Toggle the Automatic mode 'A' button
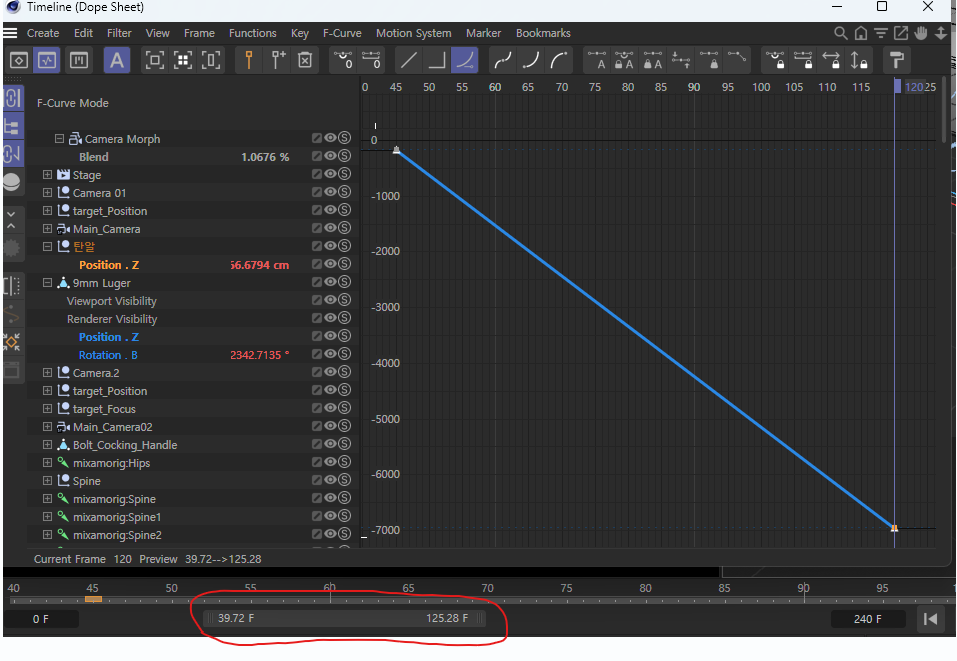 point(117,60)
